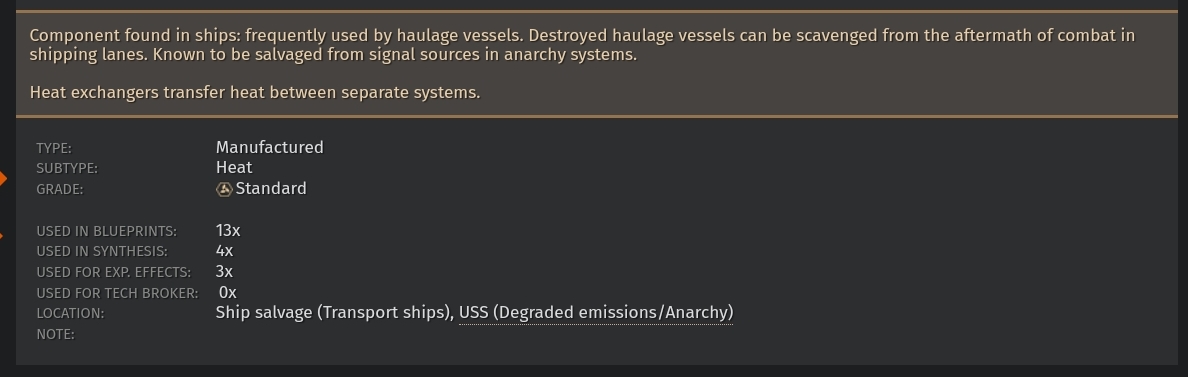Click the LOCATION label
1188x377 pixels.
pos(70,313)
